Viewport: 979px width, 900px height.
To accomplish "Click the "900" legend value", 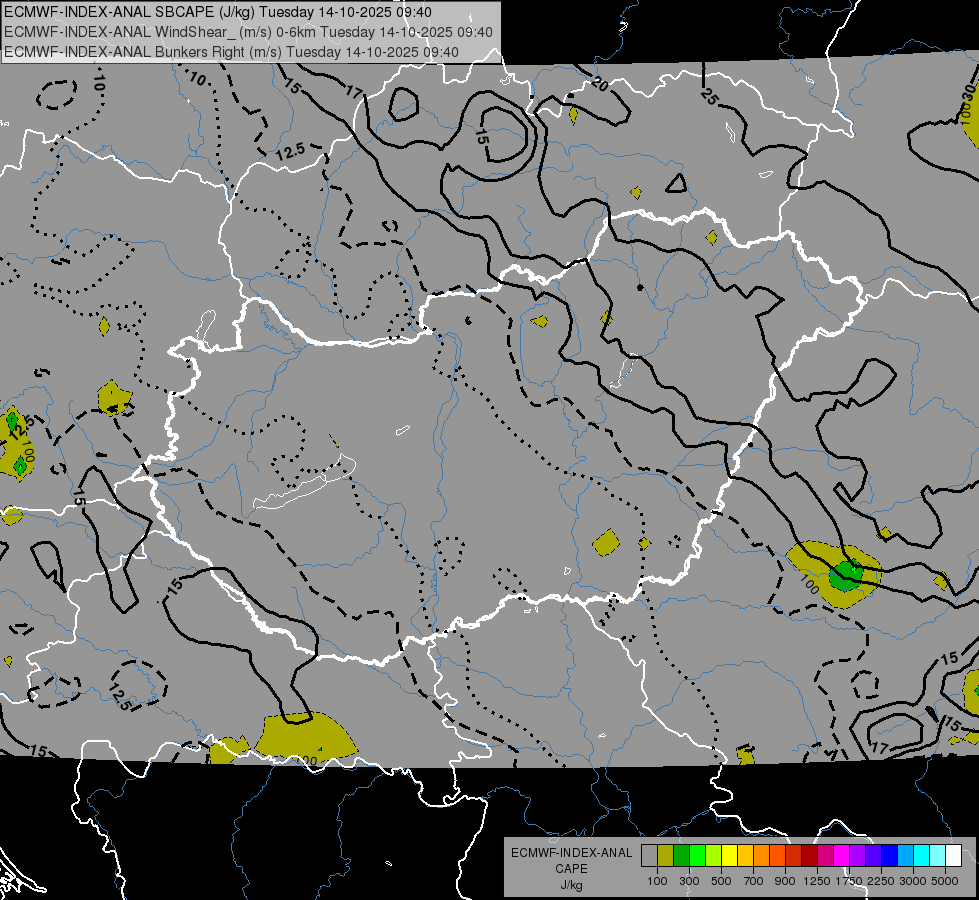I will (x=785, y=881).
